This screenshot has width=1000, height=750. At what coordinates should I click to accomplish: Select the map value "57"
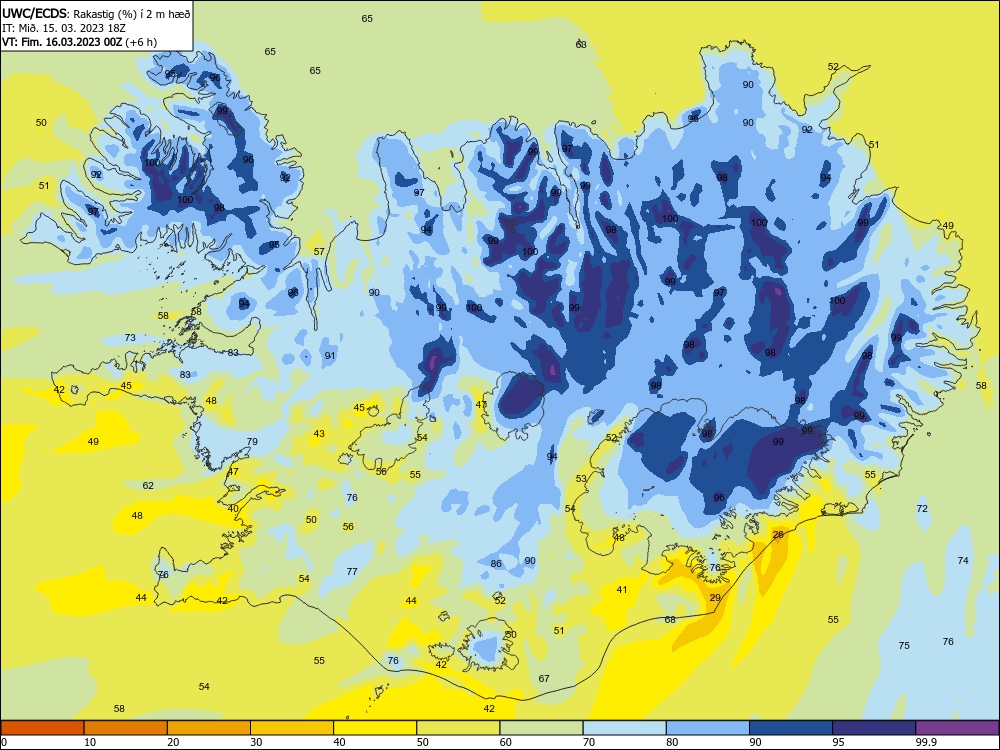(x=319, y=251)
